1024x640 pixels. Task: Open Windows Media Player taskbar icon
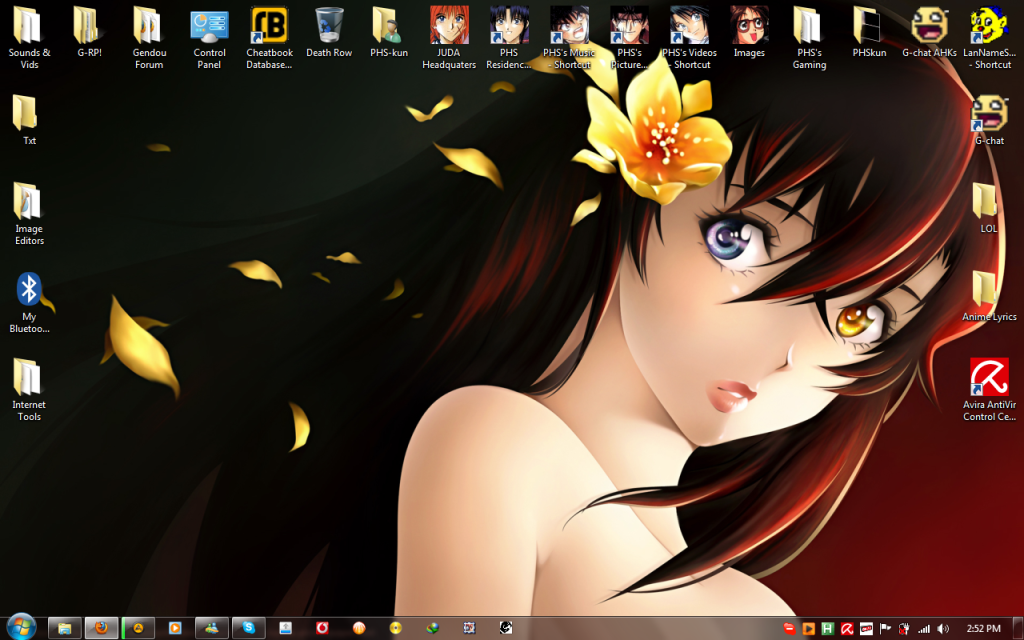point(174,628)
